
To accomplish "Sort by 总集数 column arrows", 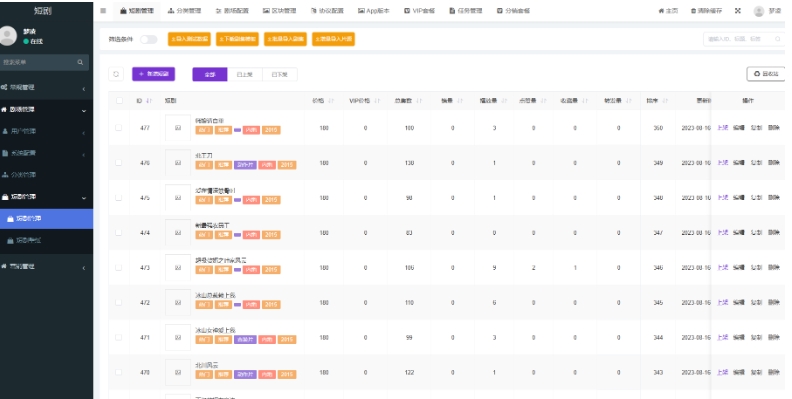I will click(x=419, y=101).
